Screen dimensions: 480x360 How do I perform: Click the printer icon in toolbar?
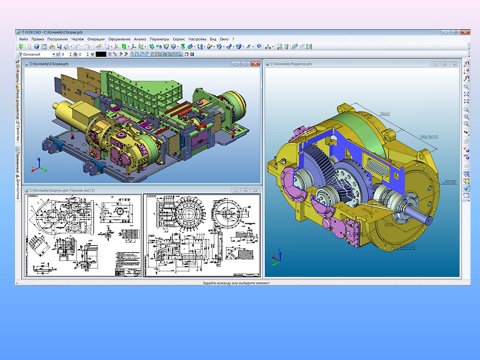tap(66, 47)
